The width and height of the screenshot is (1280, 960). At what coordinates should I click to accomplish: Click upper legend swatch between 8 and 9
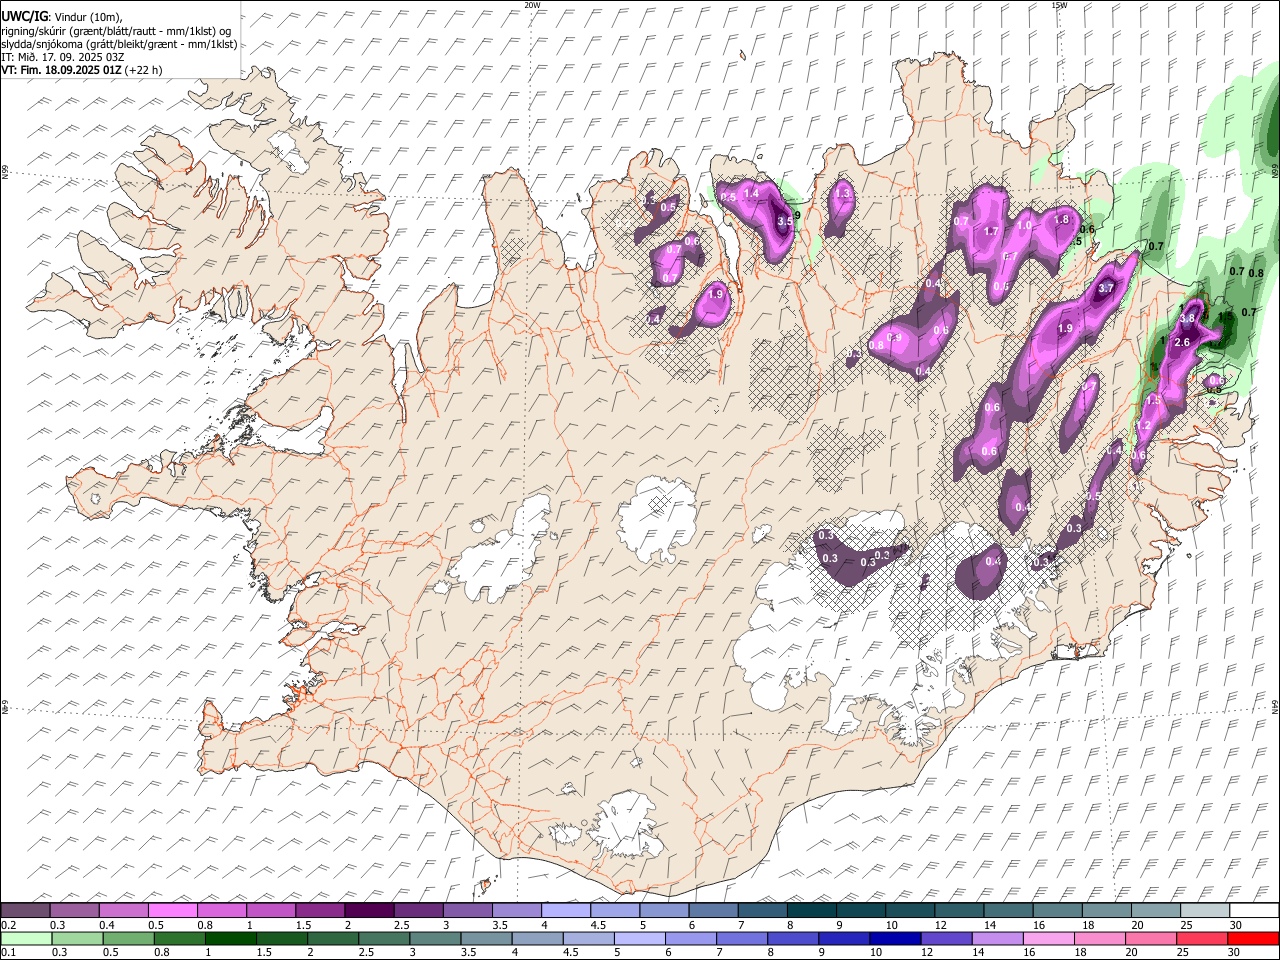(x=811, y=910)
